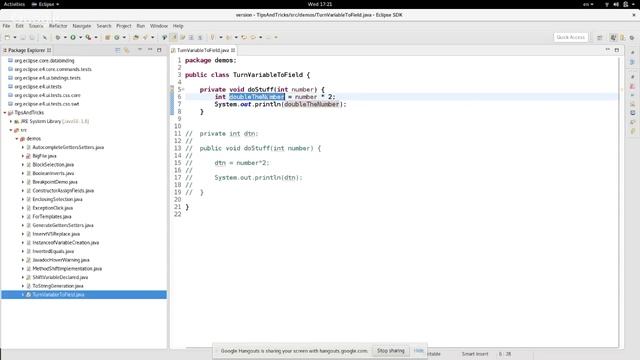Click the Hide link in Hangouts bar
The height and width of the screenshot is (360, 640).
click(x=419, y=351)
